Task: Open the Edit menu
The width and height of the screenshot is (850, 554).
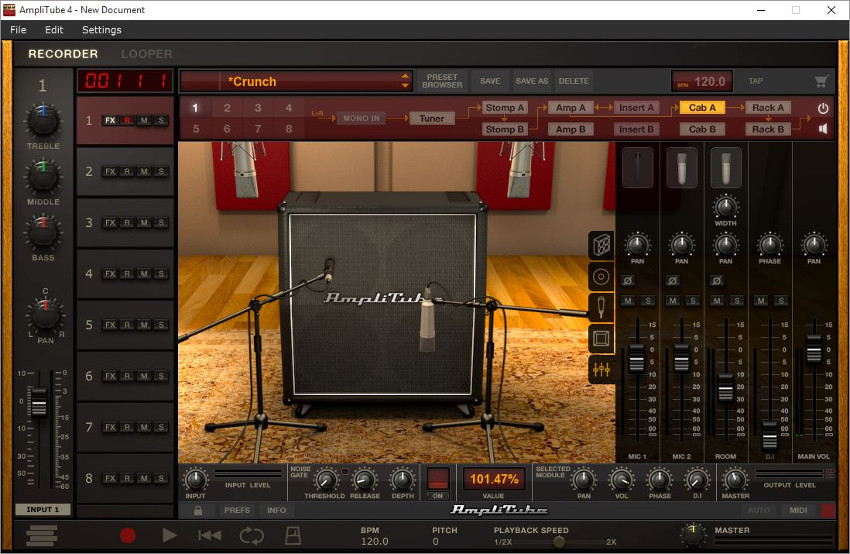Action: [x=54, y=30]
